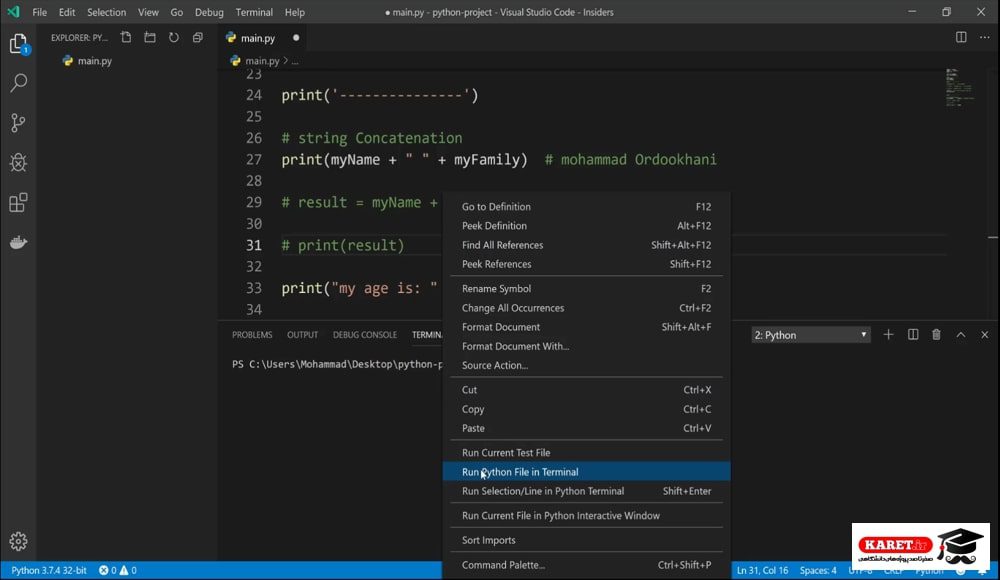Image resolution: width=1000 pixels, height=580 pixels.
Task: Choose Rename Symbol
Action: (x=586, y=288)
